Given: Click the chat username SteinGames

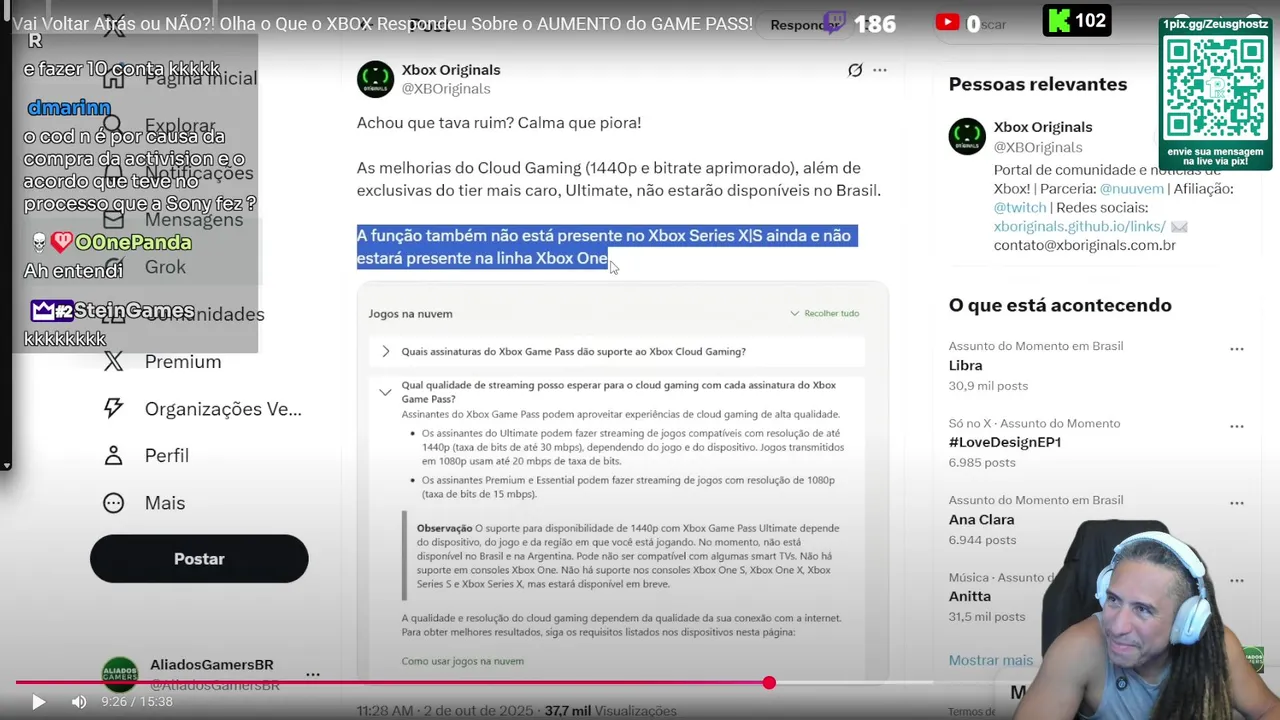Looking at the screenshot, I should [x=134, y=311].
